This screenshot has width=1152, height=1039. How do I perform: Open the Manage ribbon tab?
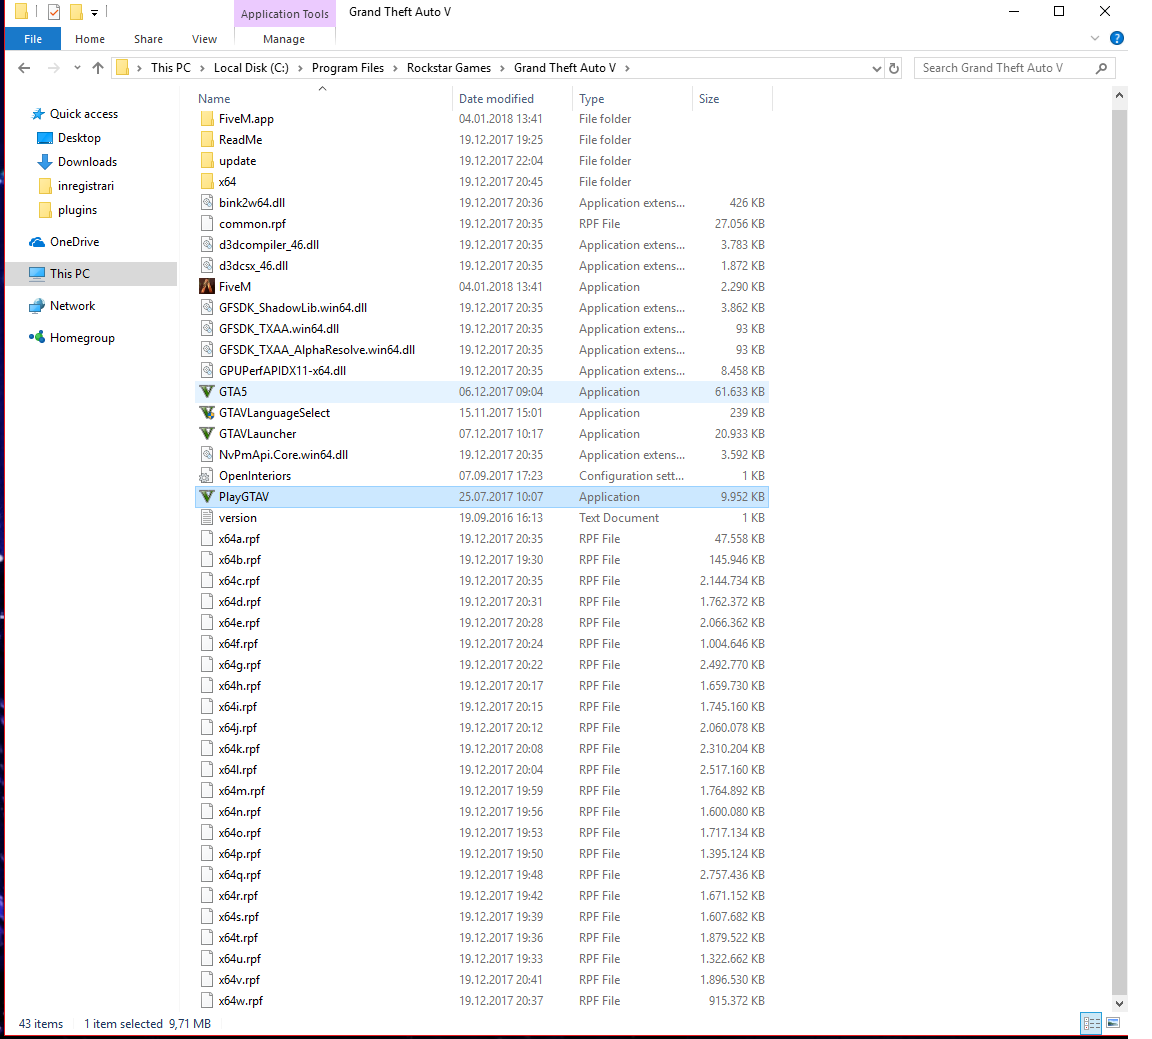pyautogui.click(x=284, y=39)
